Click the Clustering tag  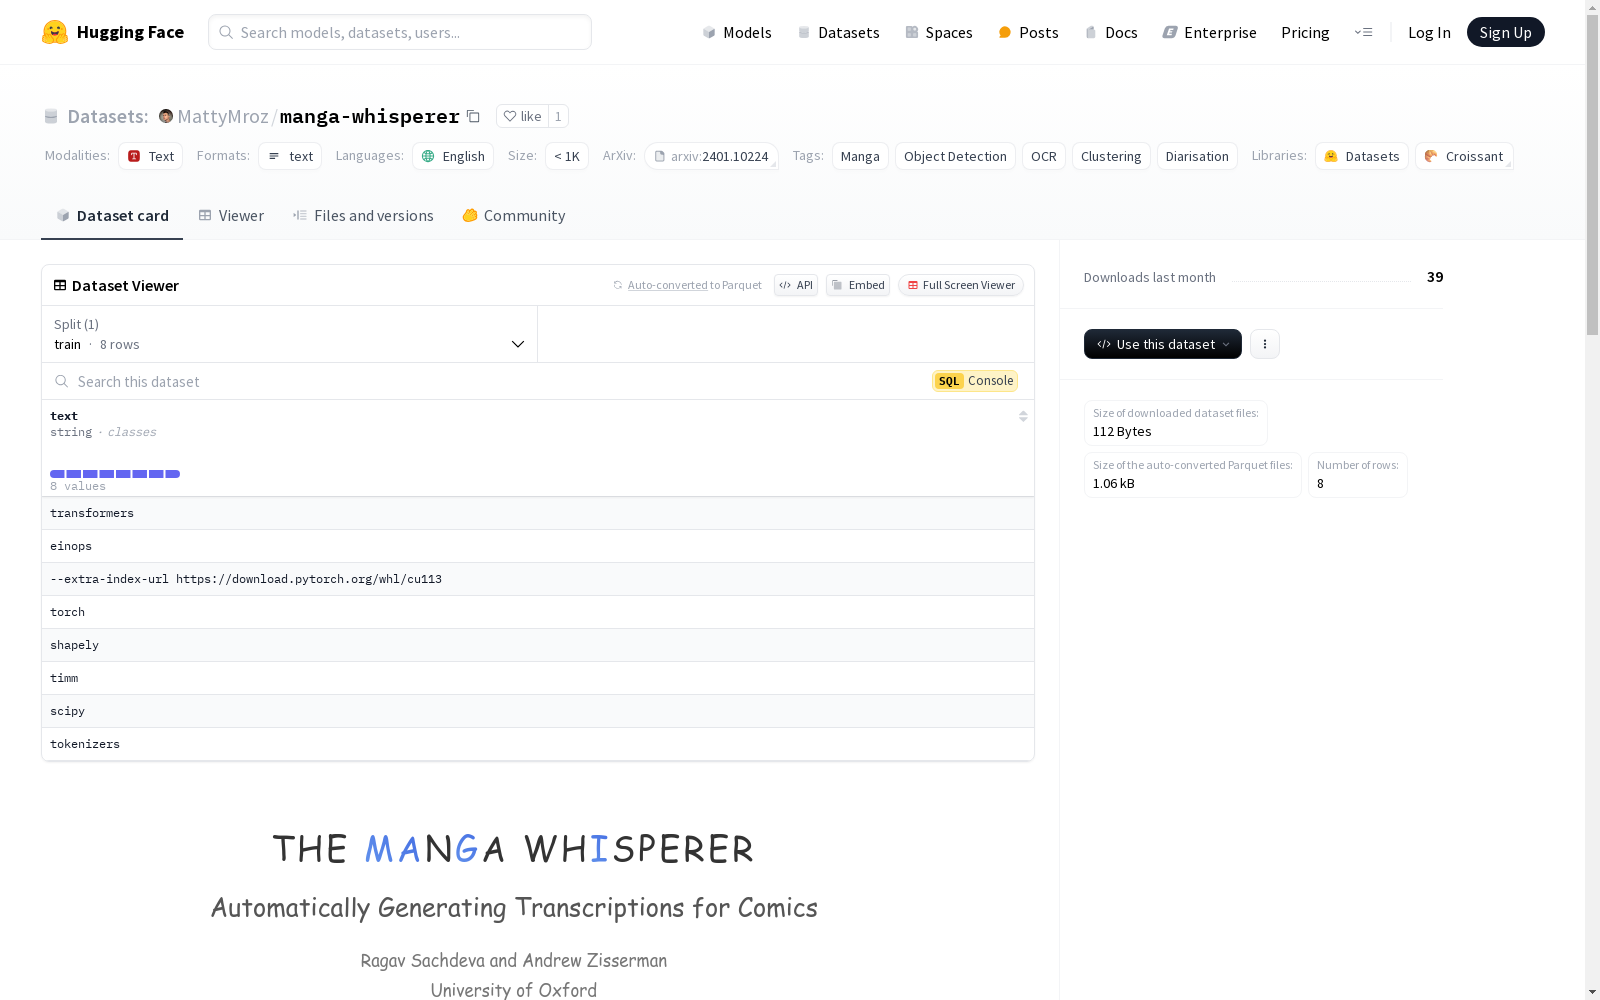point(1111,156)
